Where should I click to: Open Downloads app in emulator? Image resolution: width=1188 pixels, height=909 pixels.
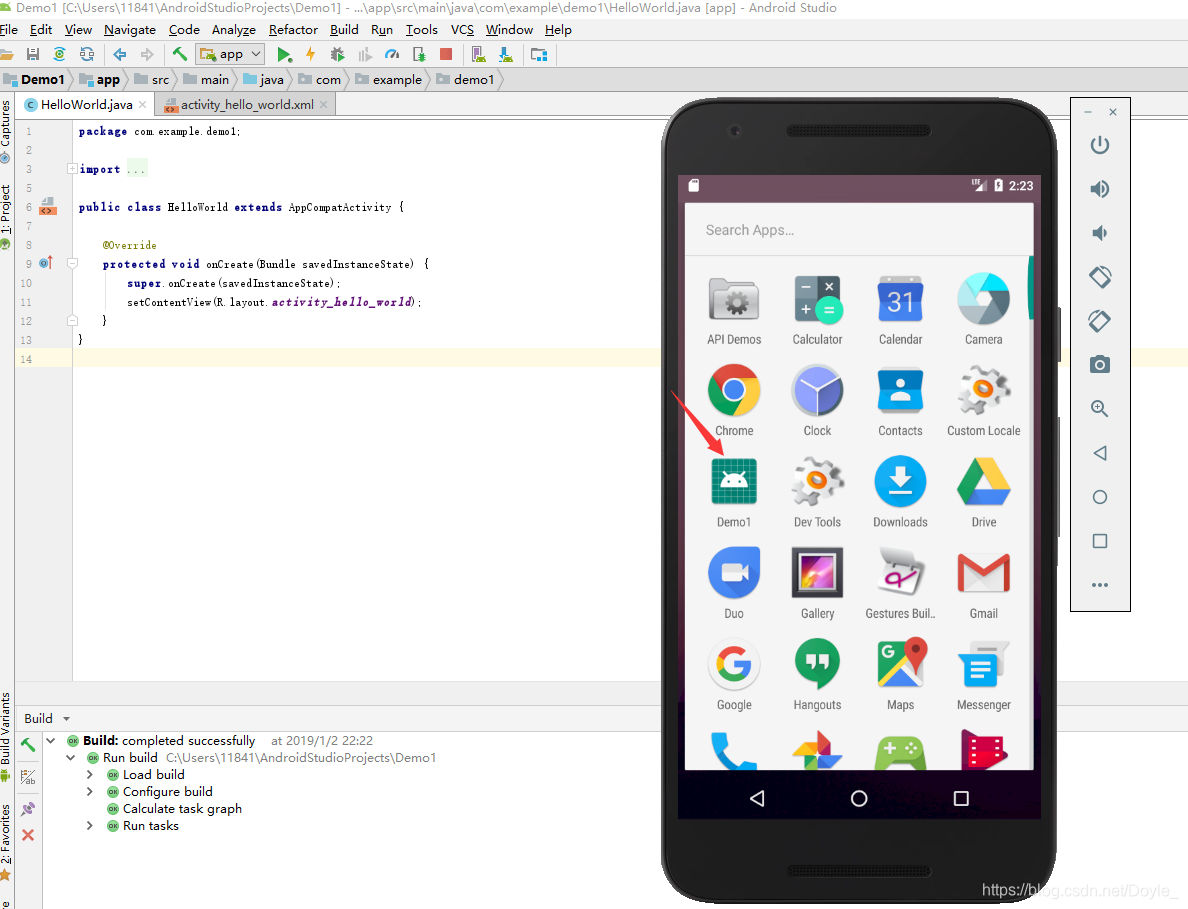900,492
